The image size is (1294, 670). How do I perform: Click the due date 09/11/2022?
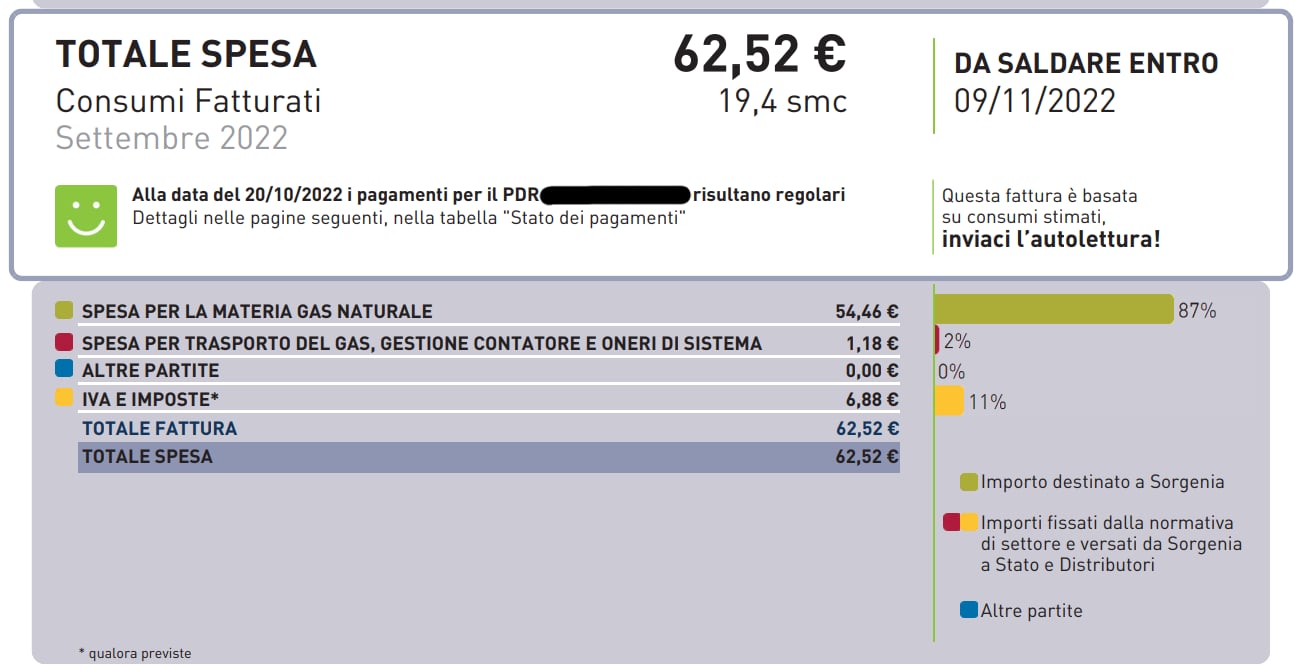(x=1034, y=101)
